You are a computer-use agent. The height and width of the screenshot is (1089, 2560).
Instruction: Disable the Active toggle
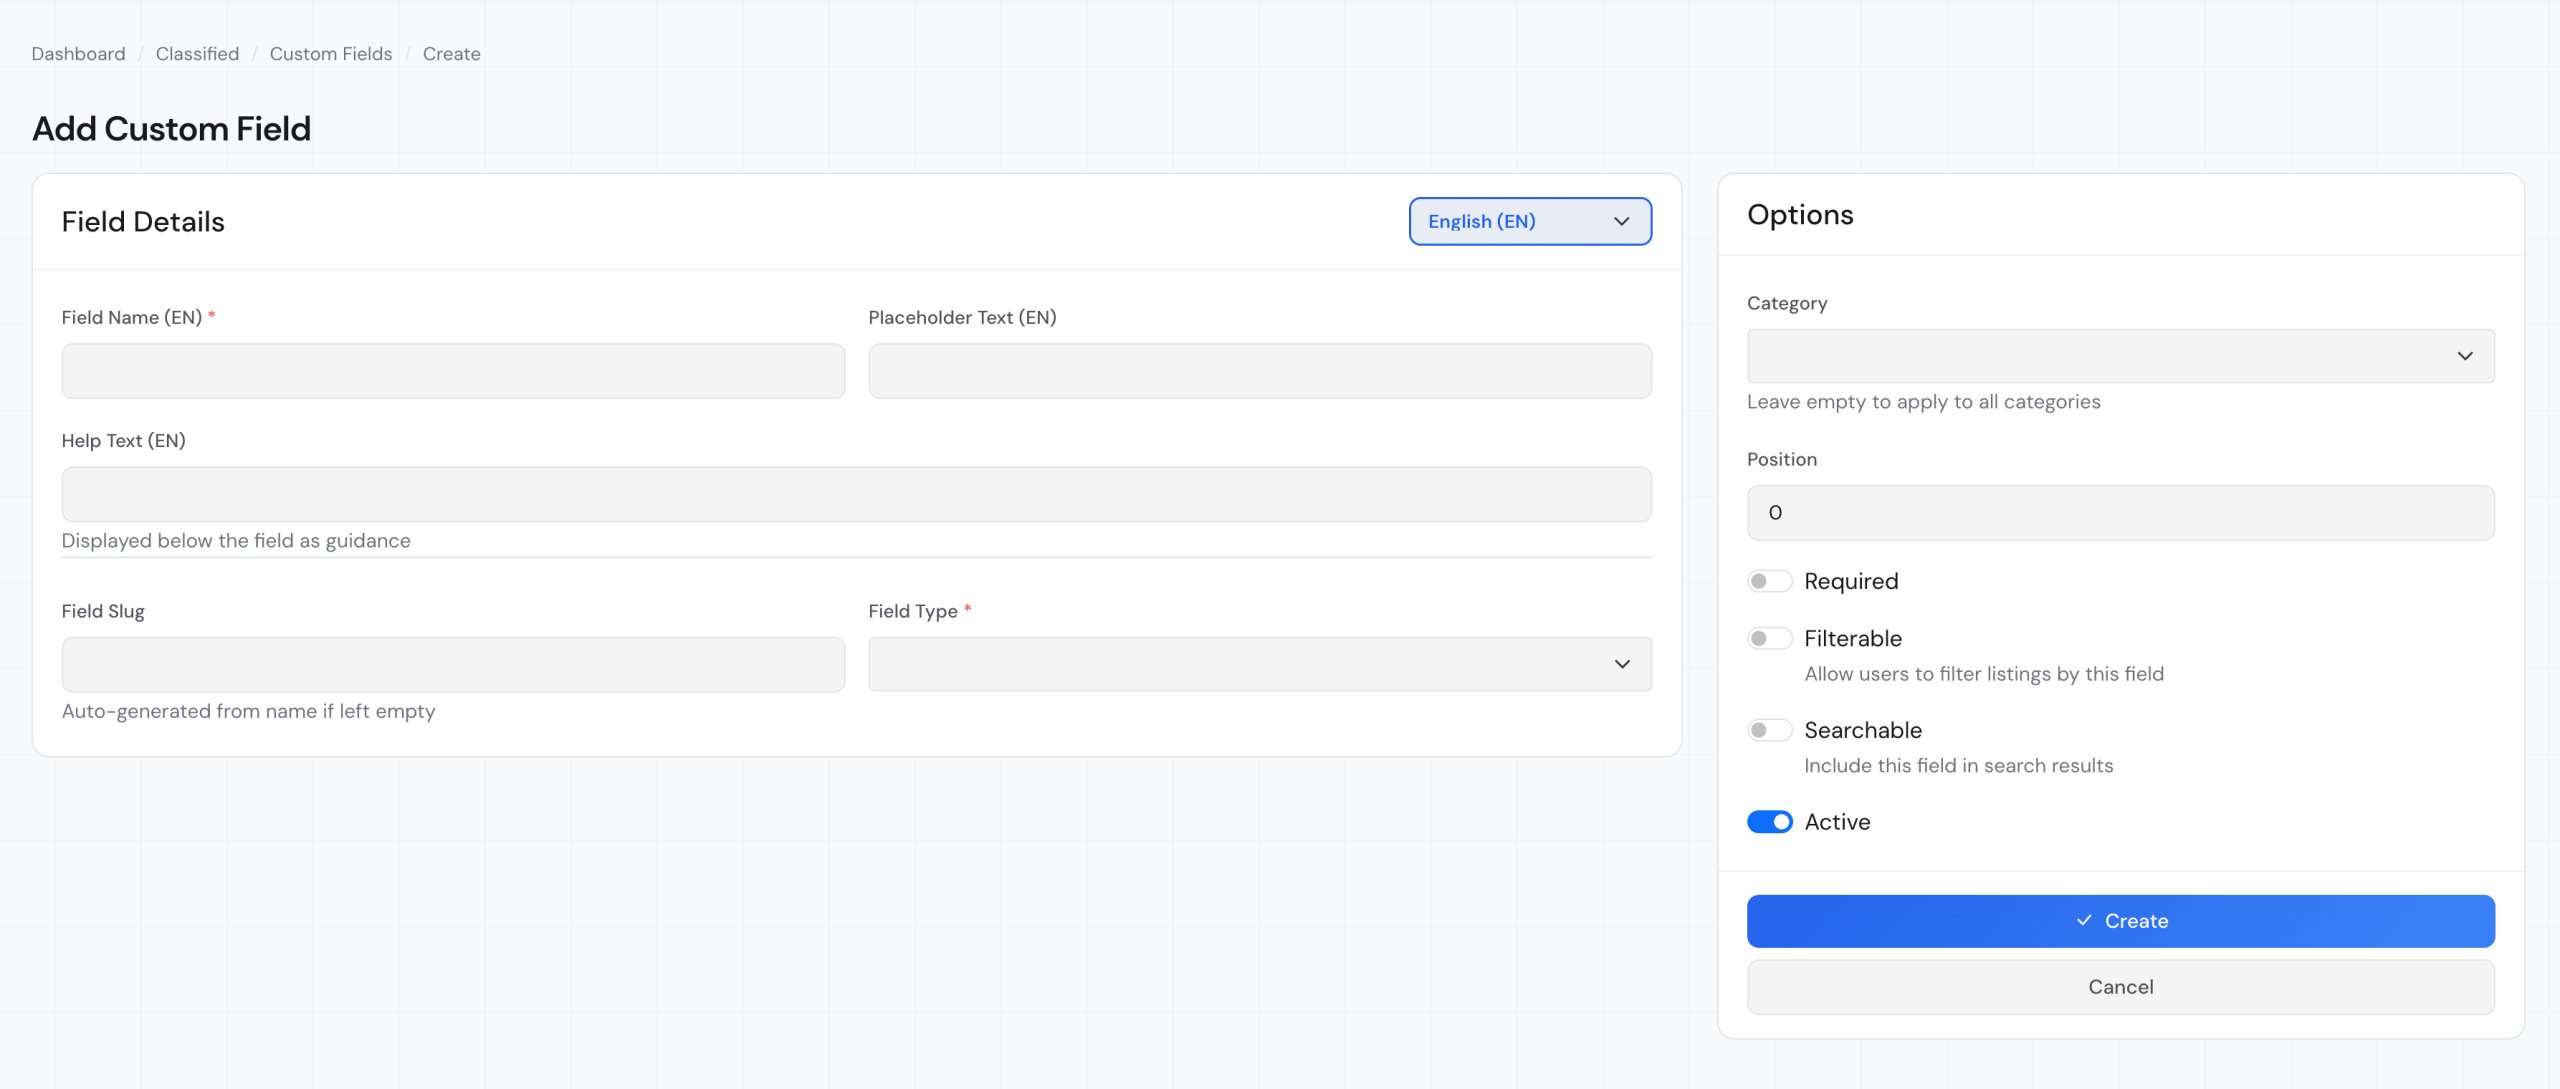coord(1769,822)
